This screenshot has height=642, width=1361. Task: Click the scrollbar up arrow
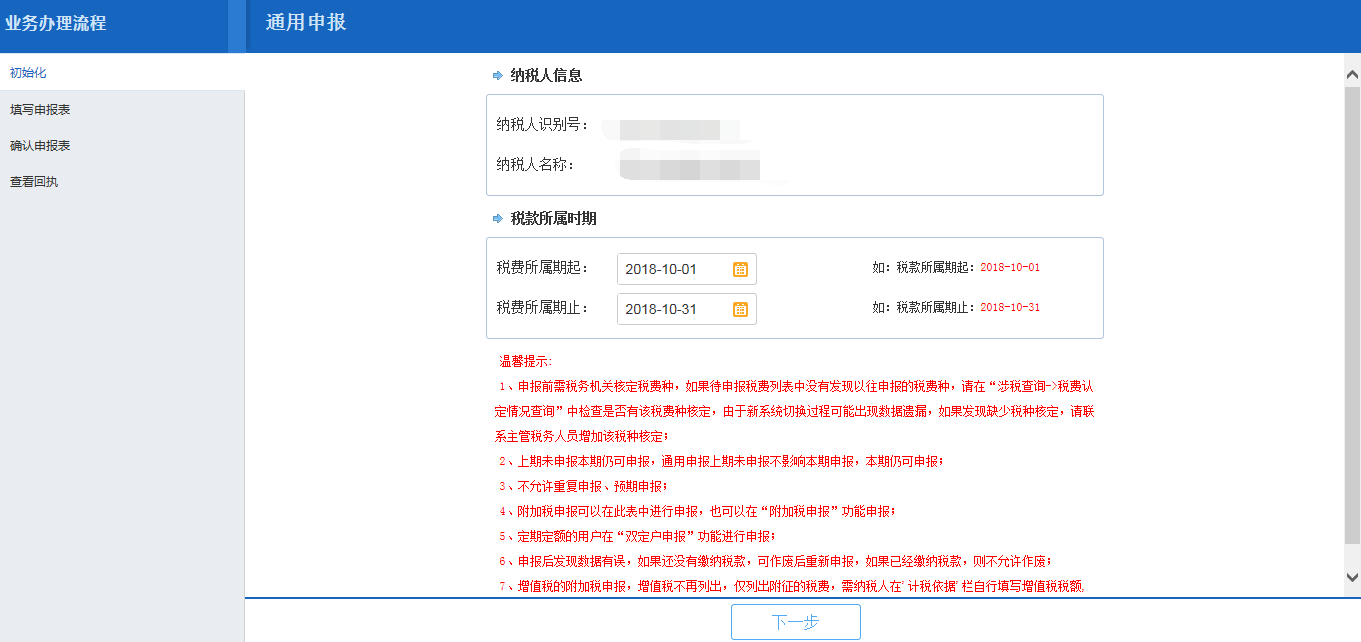point(1353,72)
